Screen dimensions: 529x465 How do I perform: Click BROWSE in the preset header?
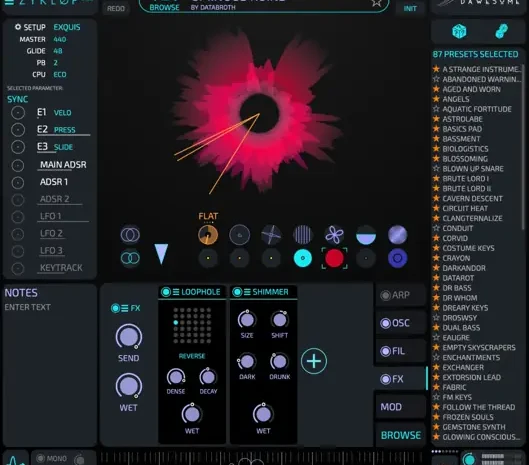pyautogui.click(x=164, y=8)
